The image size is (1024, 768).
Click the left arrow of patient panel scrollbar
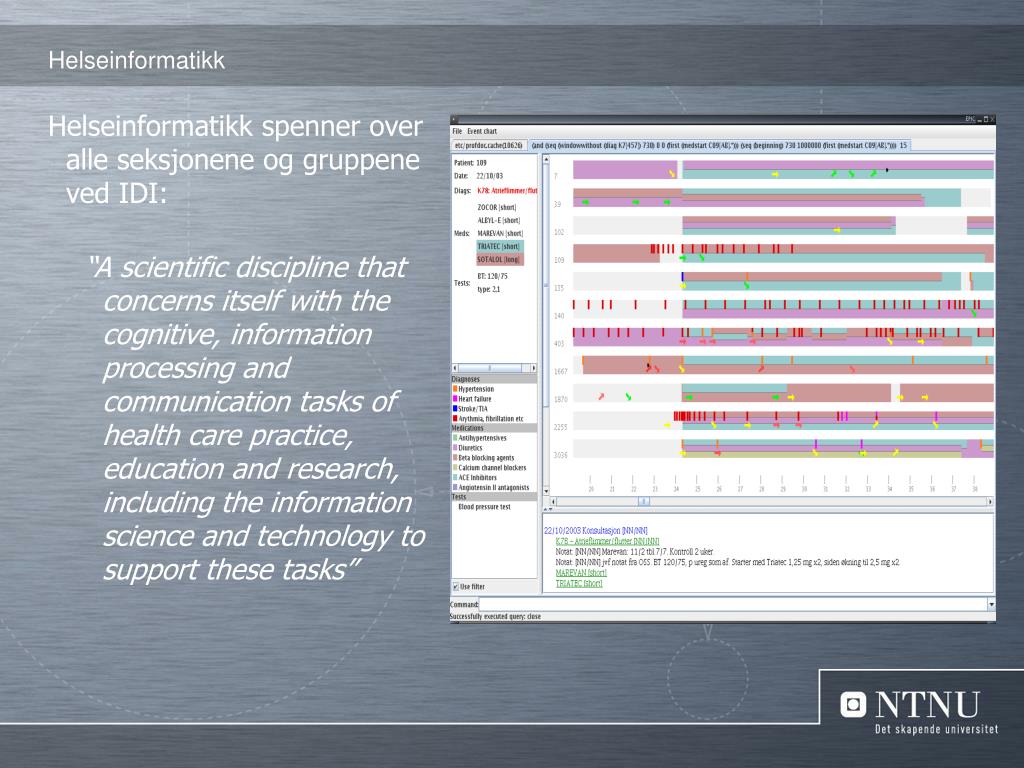point(455,368)
